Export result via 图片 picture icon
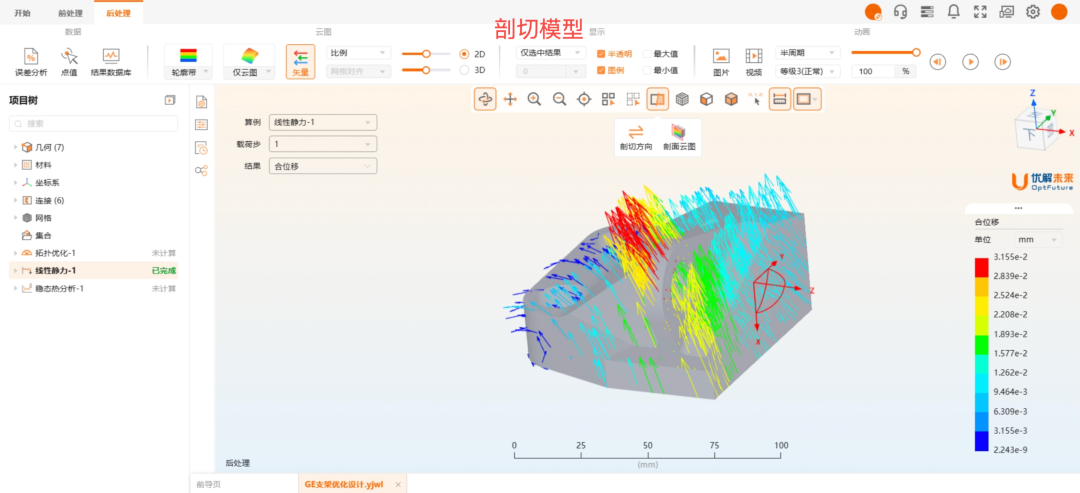The width and height of the screenshot is (1080, 493). (x=721, y=57)
